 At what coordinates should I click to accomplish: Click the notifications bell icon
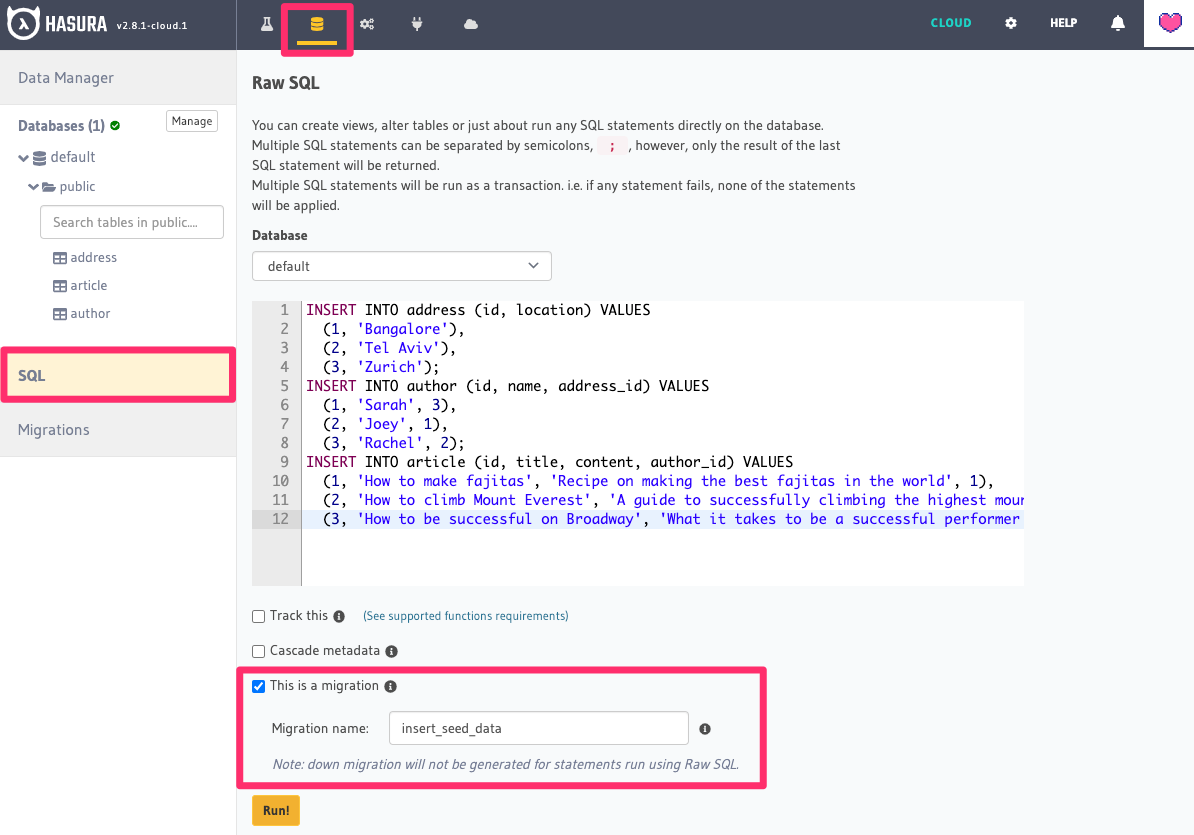1117,22
